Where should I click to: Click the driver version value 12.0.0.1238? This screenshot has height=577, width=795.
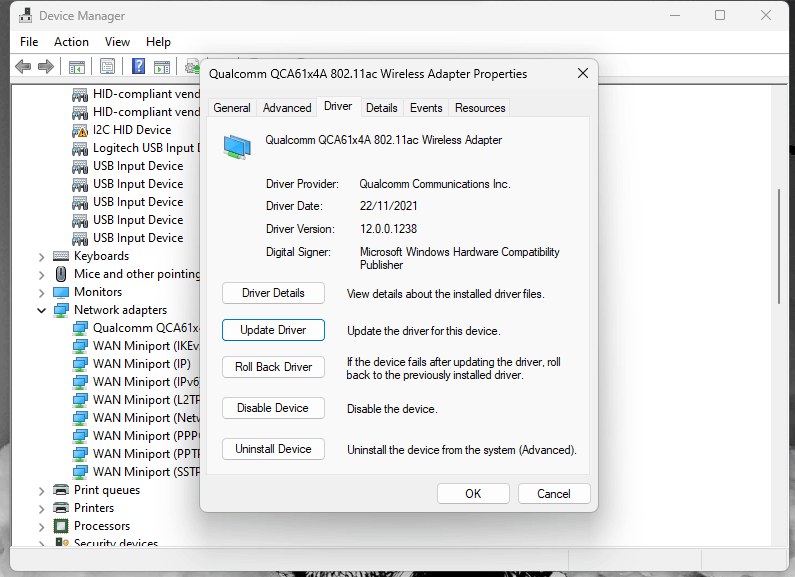coord(388,229)
